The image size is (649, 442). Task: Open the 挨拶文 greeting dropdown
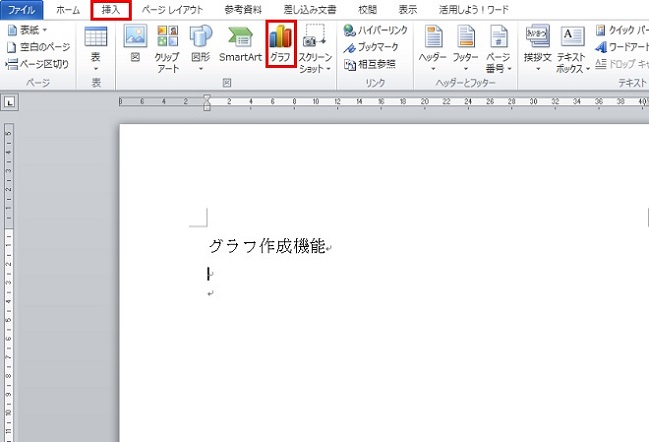[x=537, y=48]
